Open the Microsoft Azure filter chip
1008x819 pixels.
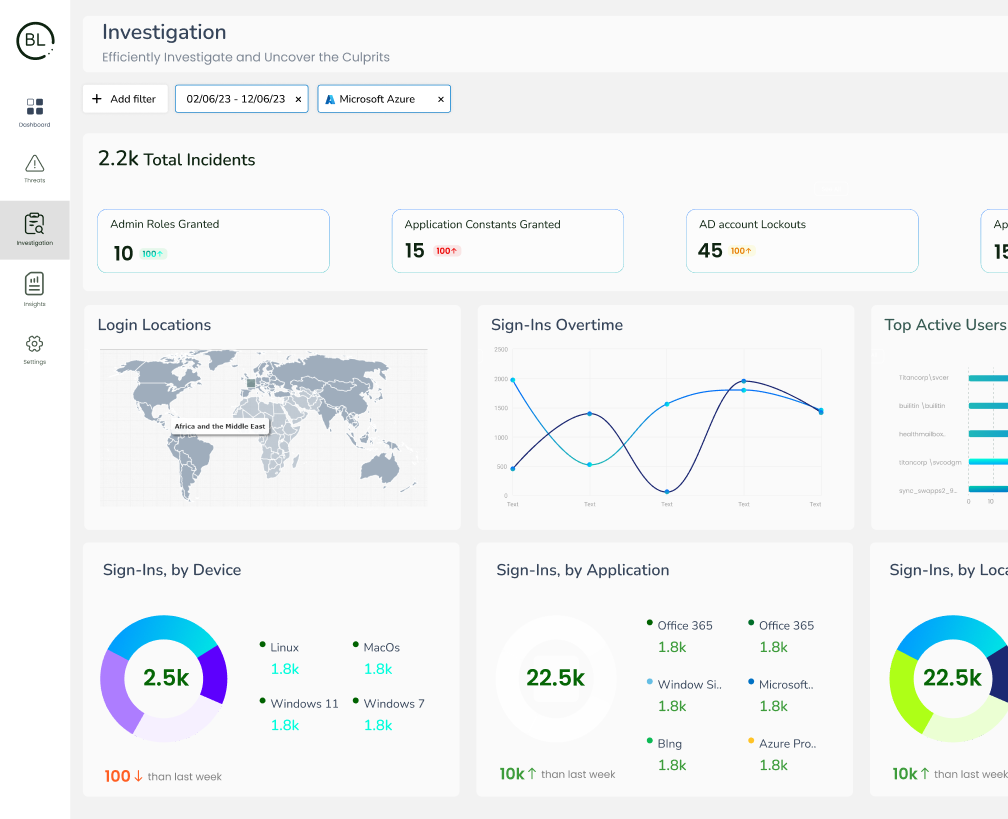click(384, 98)
